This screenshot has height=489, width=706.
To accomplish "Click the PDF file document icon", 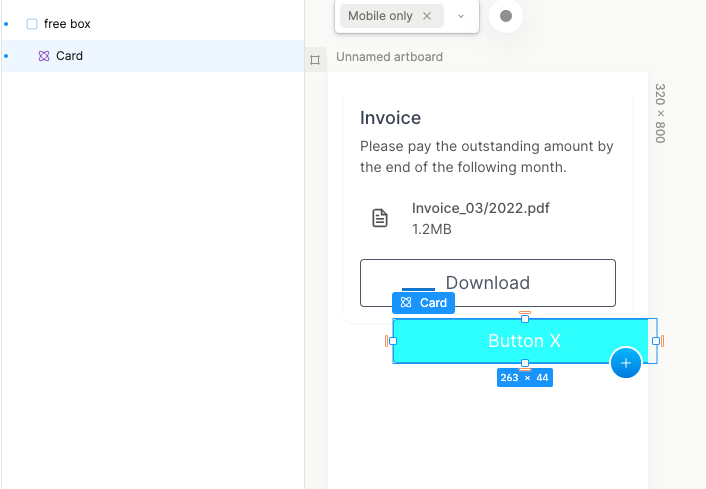I will coord(380,218).
